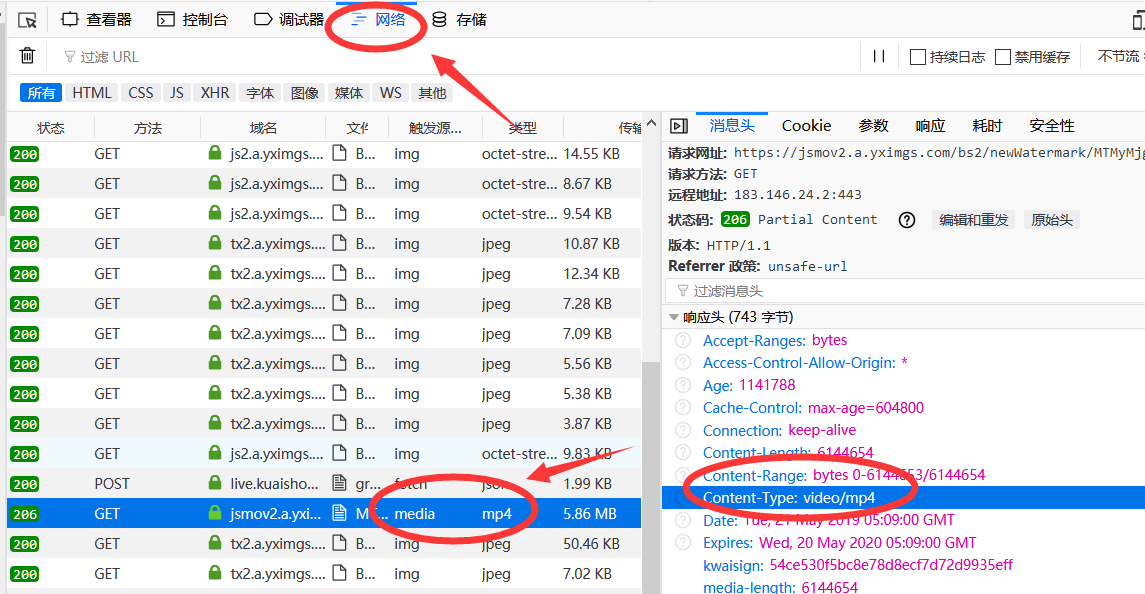The width and height of the screenshot is (1145, 594).
Task: Collapse details pane using toggle icon
Action: 679,126
